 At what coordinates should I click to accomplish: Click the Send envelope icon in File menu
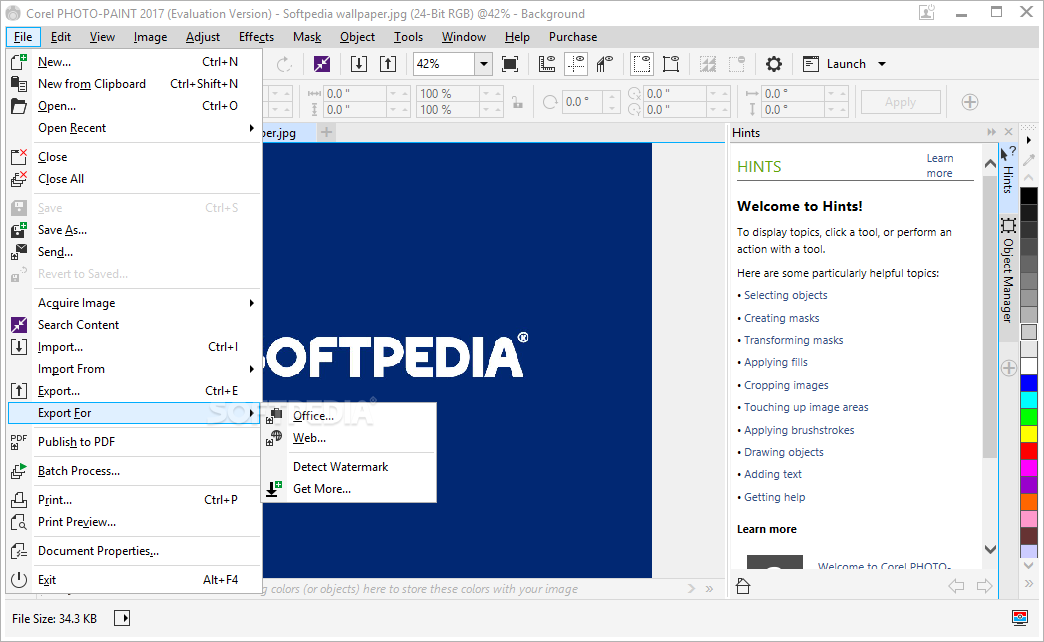click(19, 252)
